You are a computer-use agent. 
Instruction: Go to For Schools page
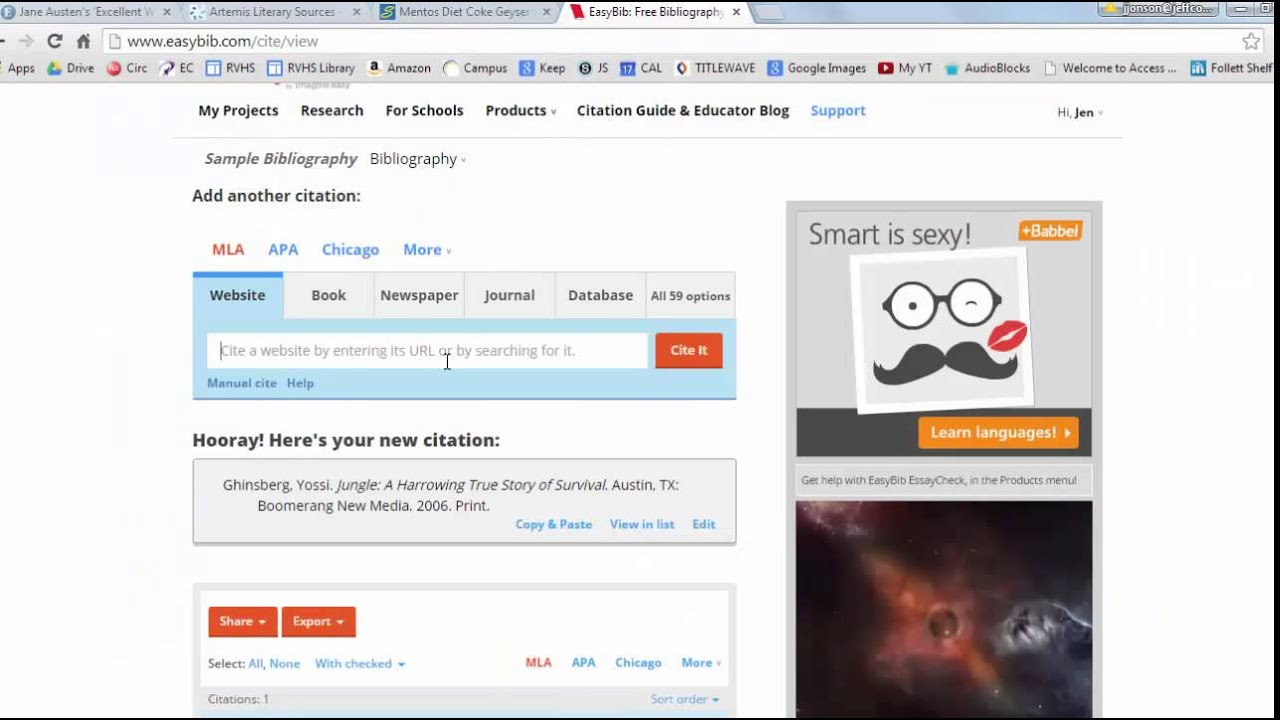(424, 110)
